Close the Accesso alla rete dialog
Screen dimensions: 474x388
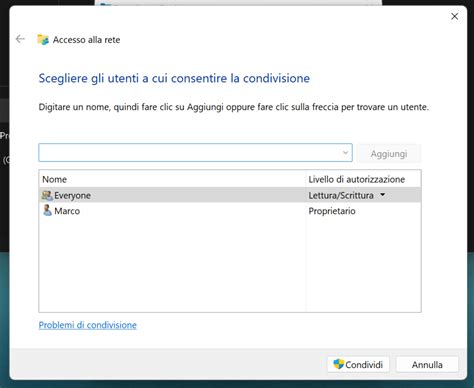pos(454,16)
